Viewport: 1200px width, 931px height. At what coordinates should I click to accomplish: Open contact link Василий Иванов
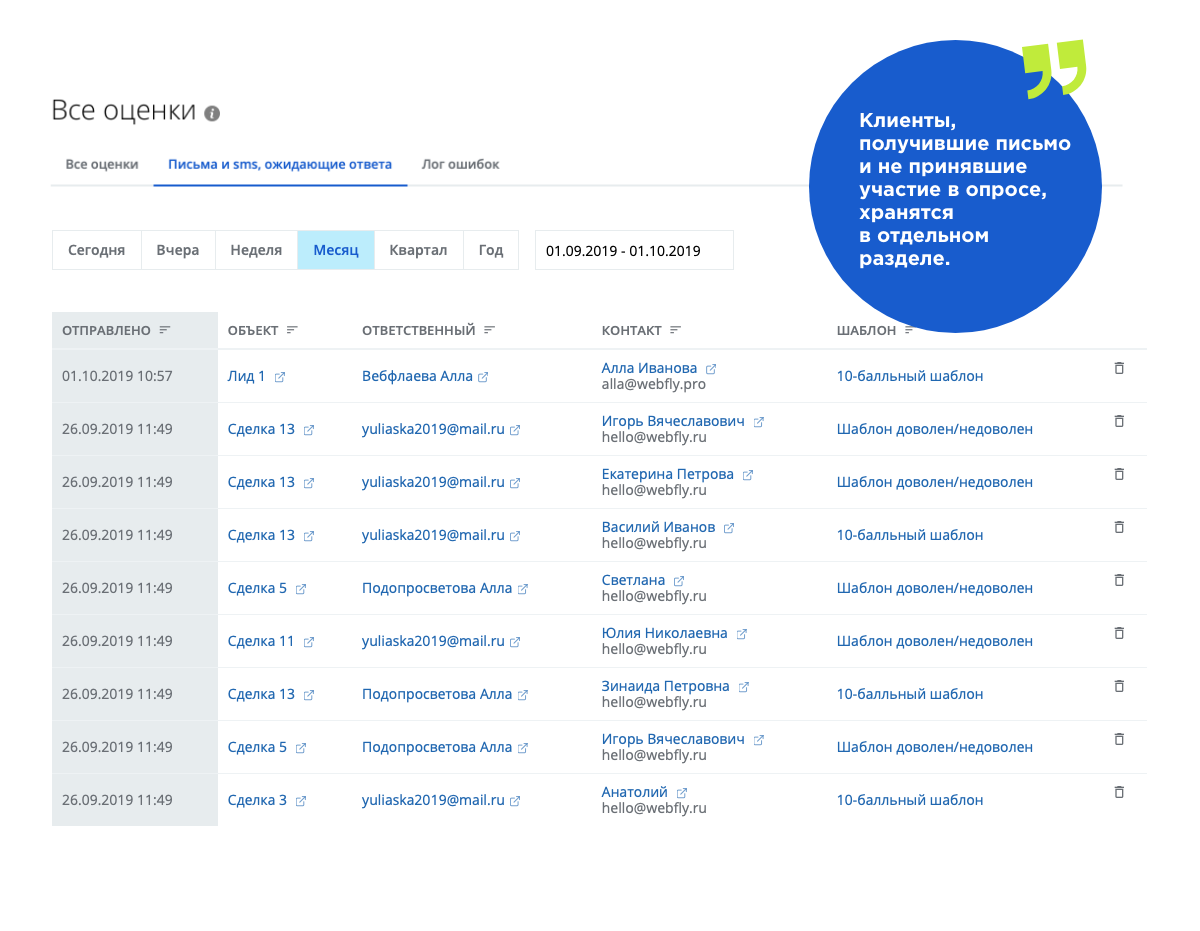pos(659,527)
